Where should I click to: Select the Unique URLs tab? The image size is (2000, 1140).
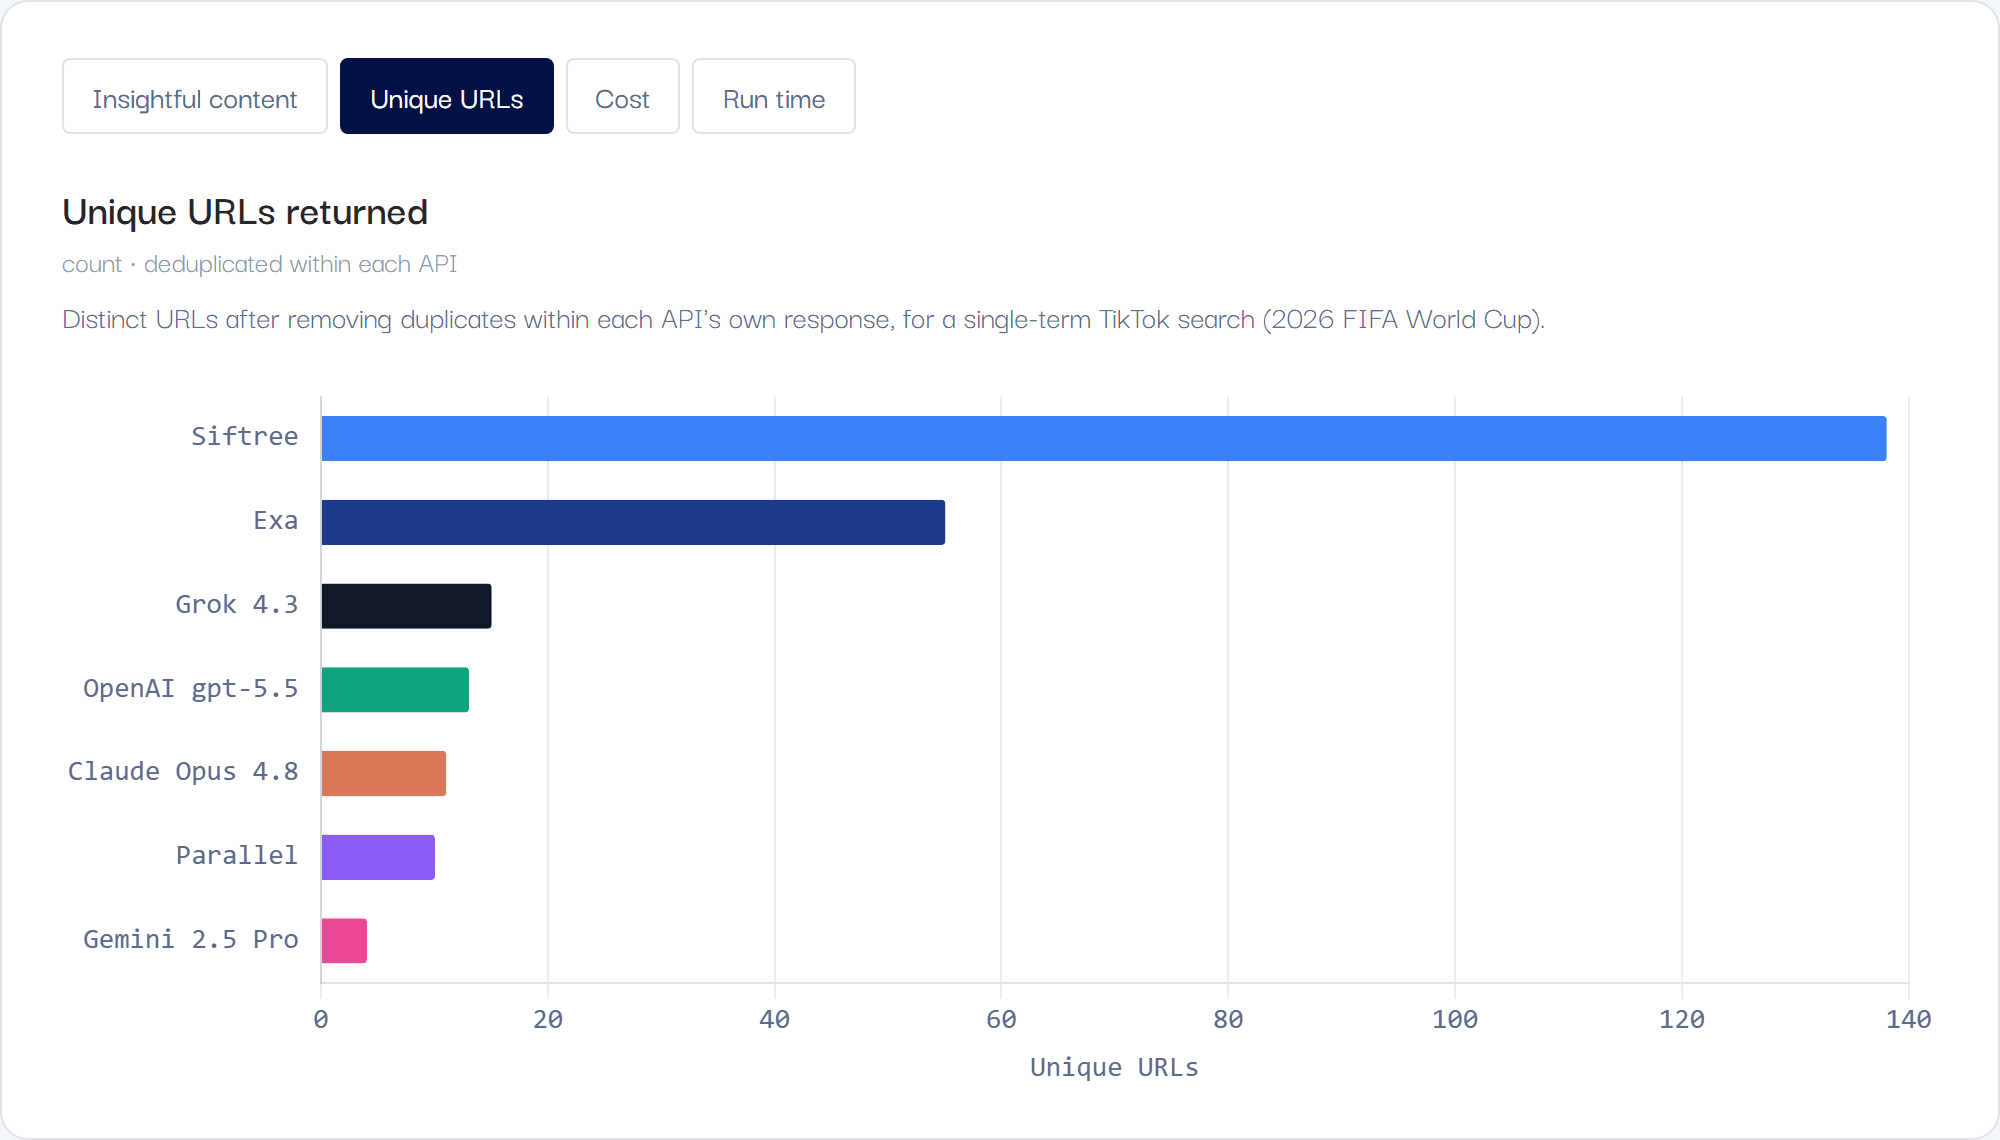click(447, 96)
